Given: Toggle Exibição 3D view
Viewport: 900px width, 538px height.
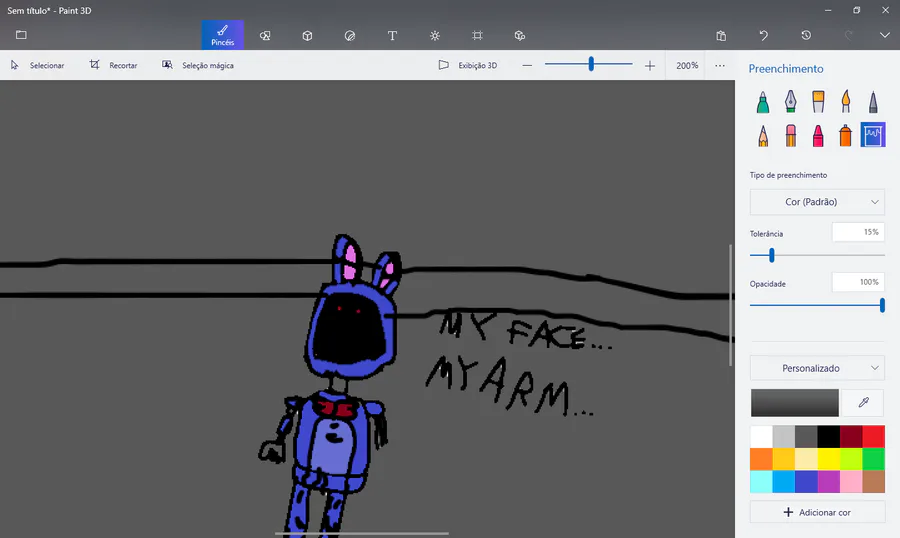Looking at the screenshot, I should (468, 65).
